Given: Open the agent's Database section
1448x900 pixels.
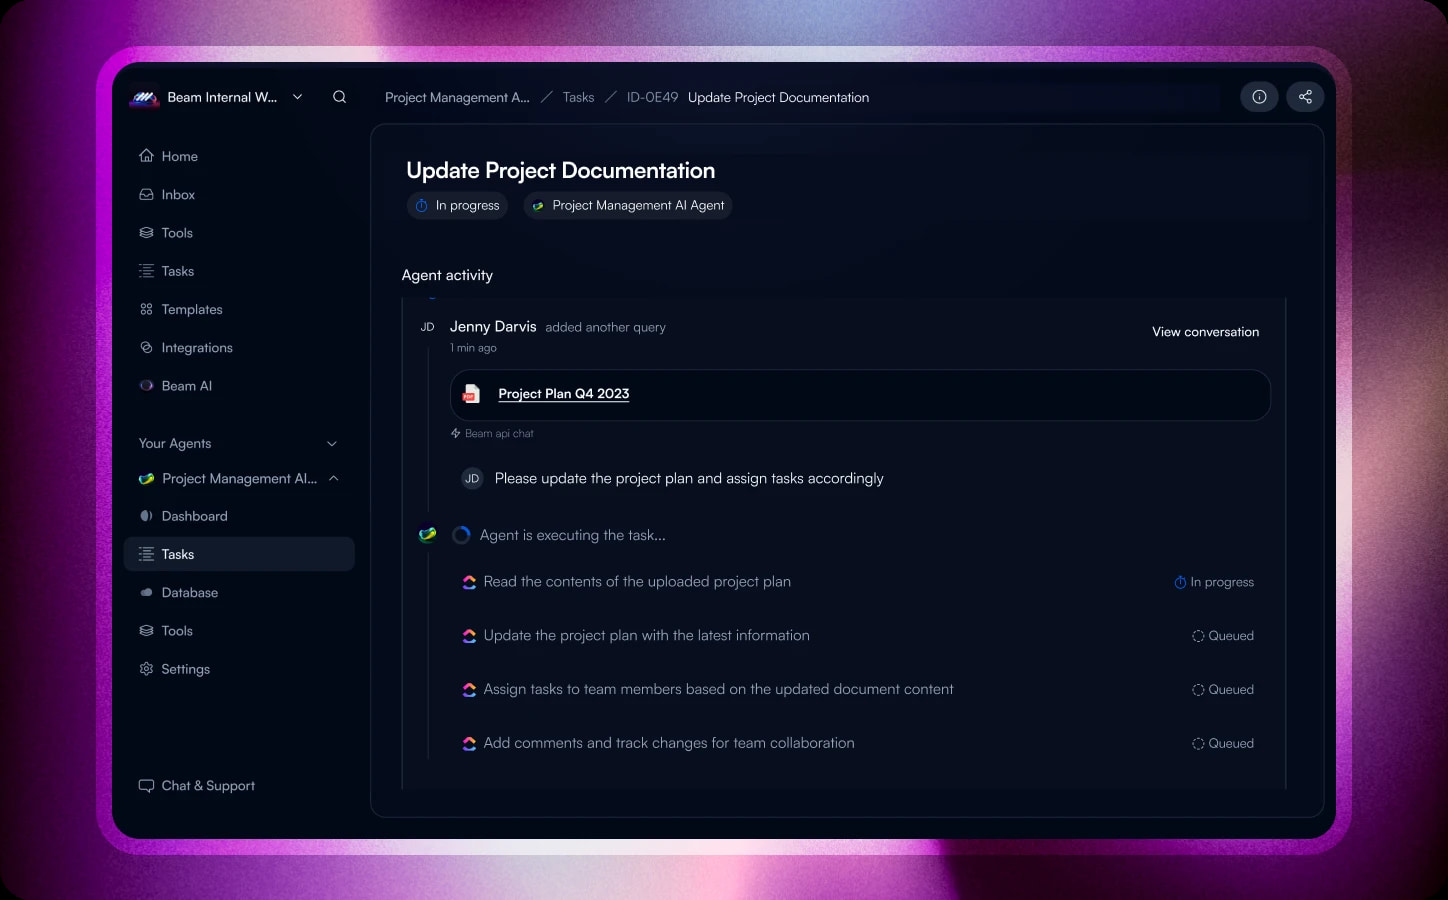Looking at the screenshot, I should coord(189,592).
